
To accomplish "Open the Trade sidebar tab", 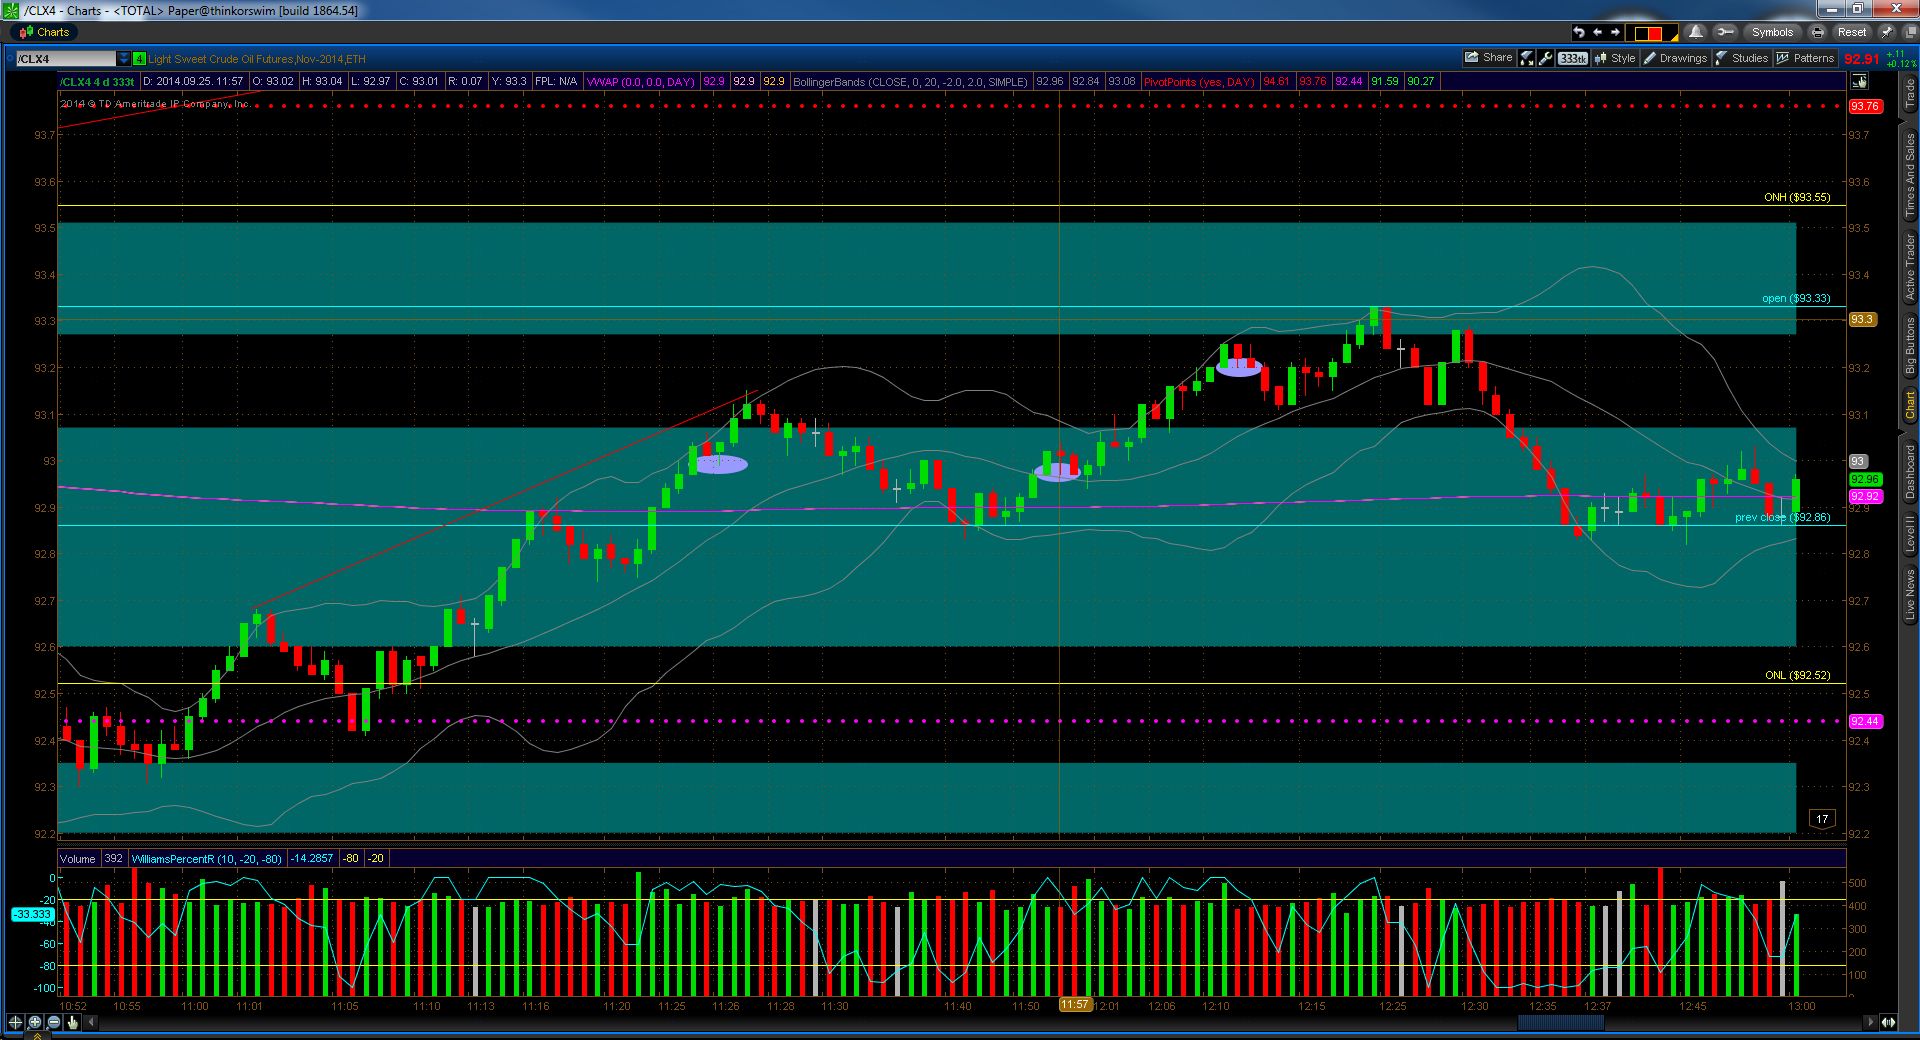I will (x=1909, y=93).
